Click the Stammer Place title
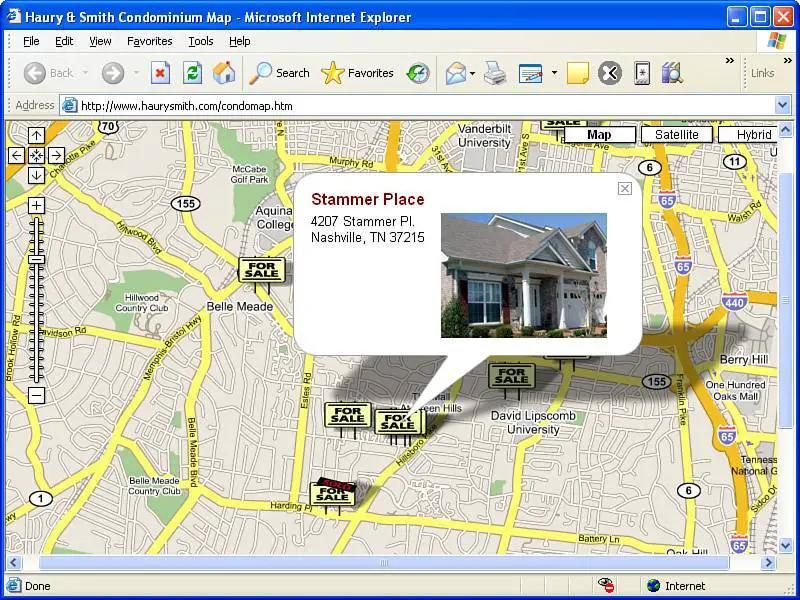This screenshot has height=600, width=800. (x=367, y=199)
